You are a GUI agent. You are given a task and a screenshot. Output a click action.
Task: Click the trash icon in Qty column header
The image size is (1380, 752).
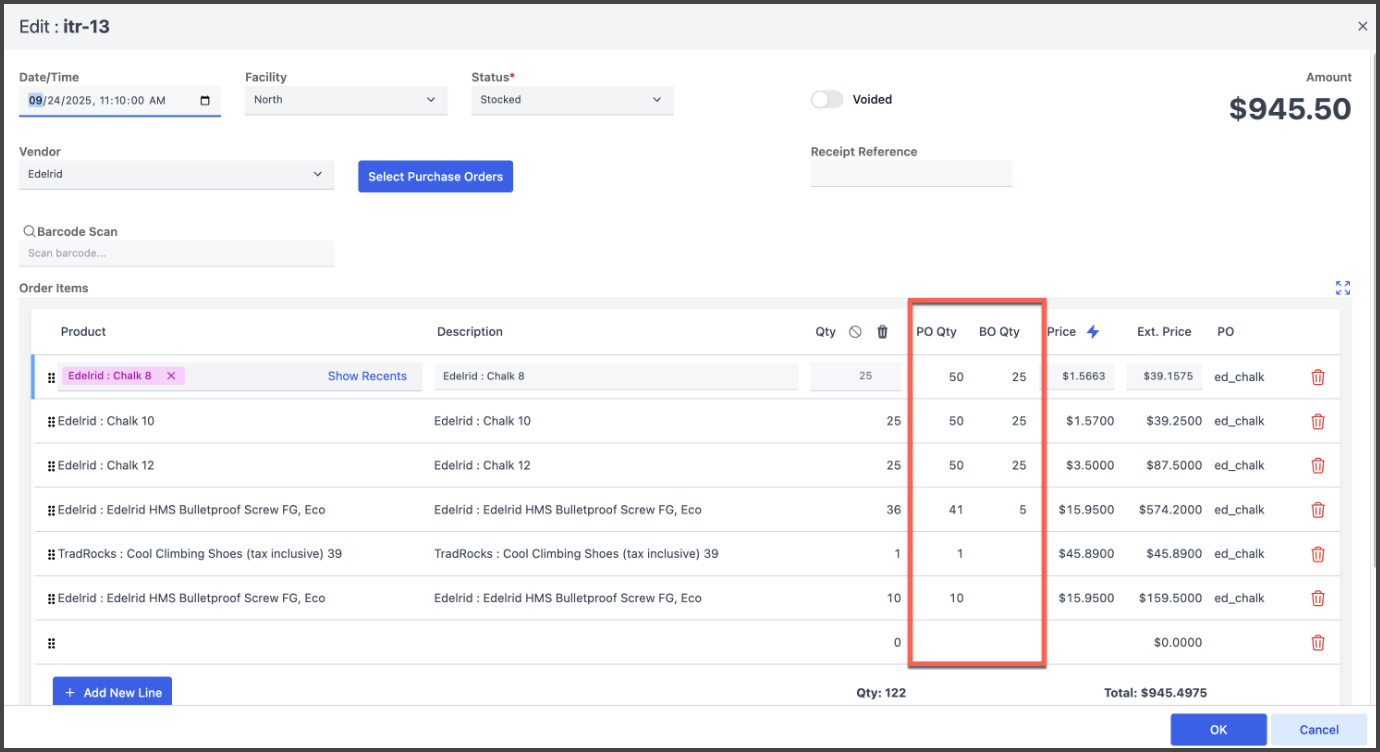pos(882,332)
